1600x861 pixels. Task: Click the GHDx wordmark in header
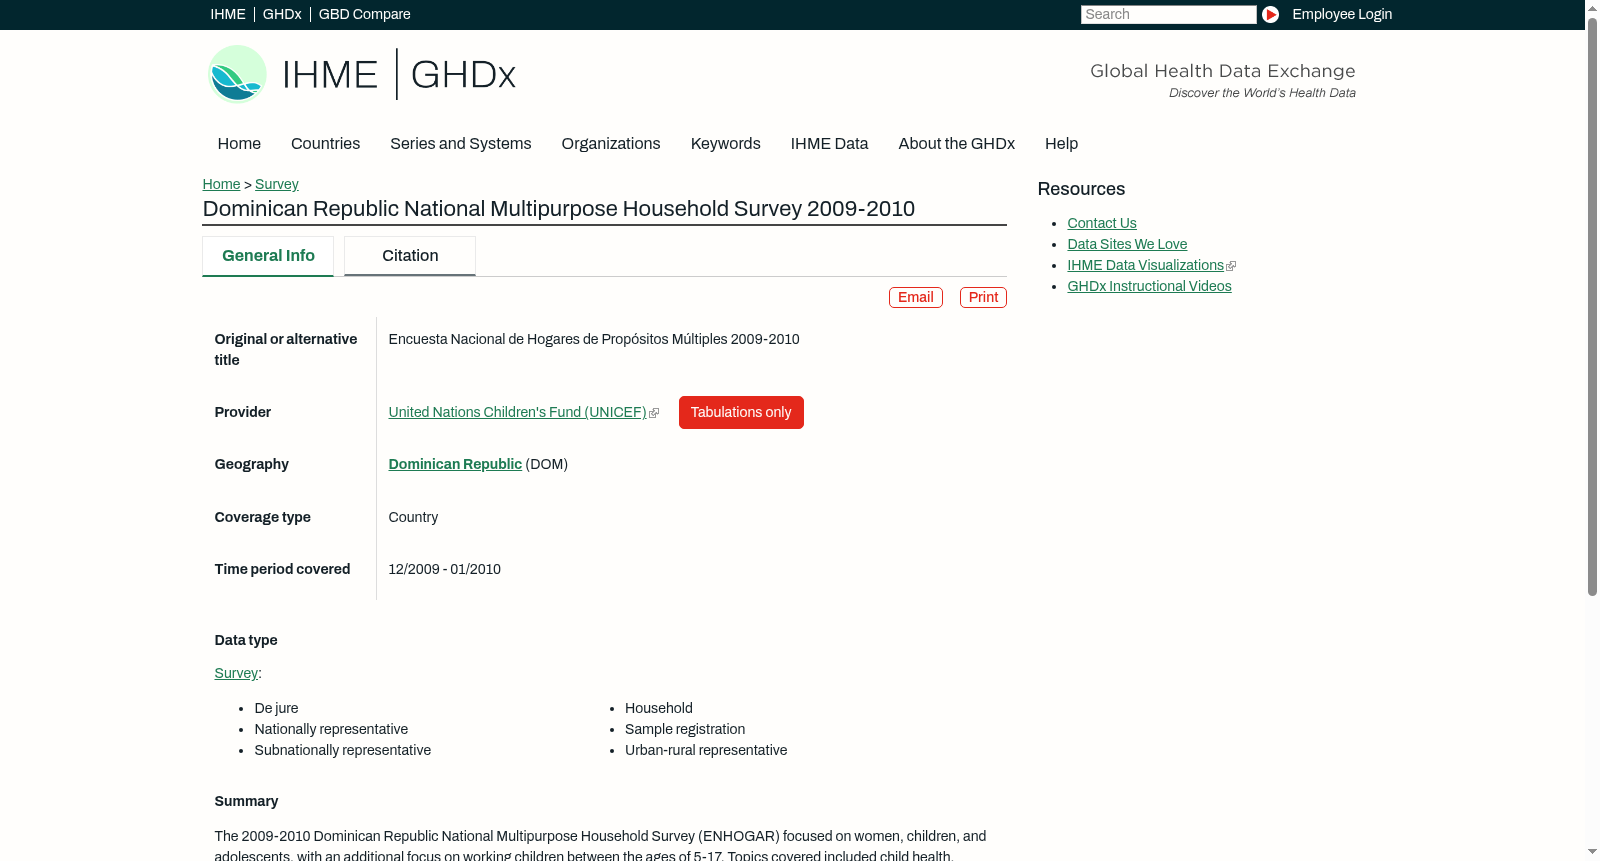coord(463,75)
